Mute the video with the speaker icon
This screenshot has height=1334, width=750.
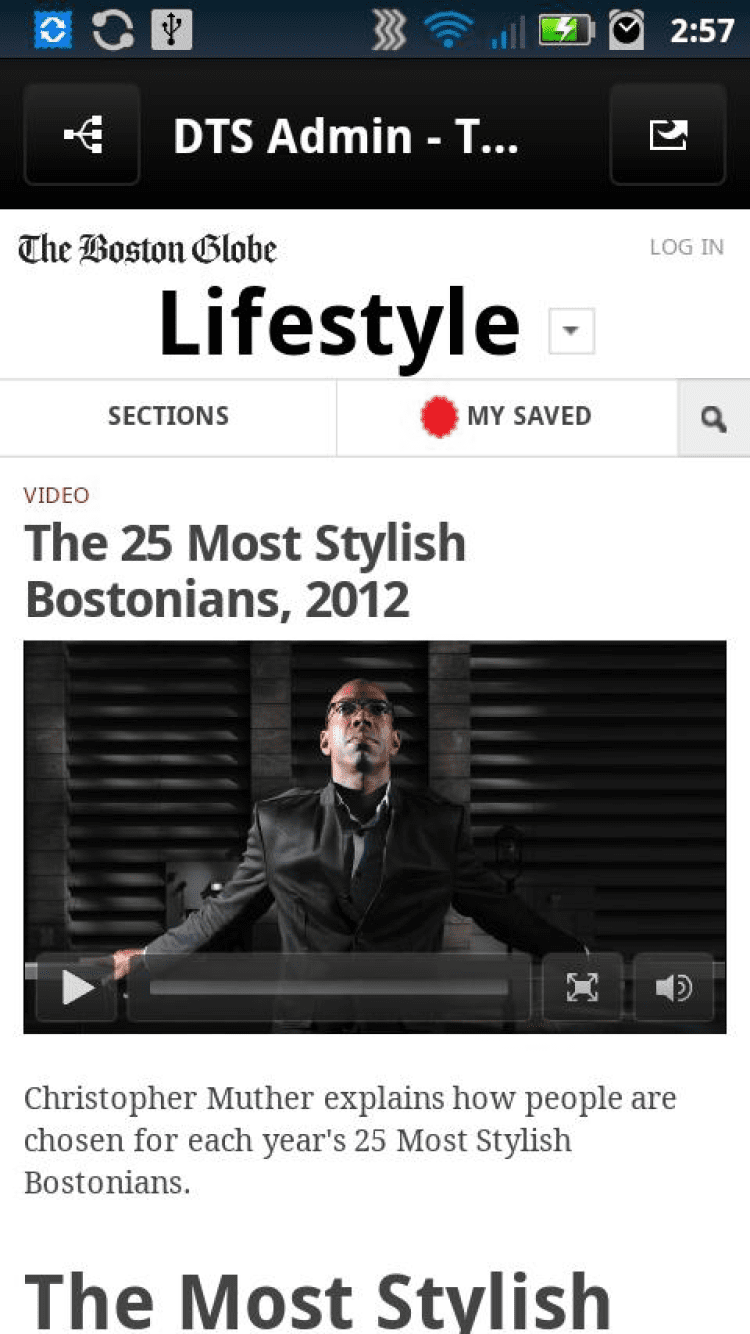(x=674, y=989)
